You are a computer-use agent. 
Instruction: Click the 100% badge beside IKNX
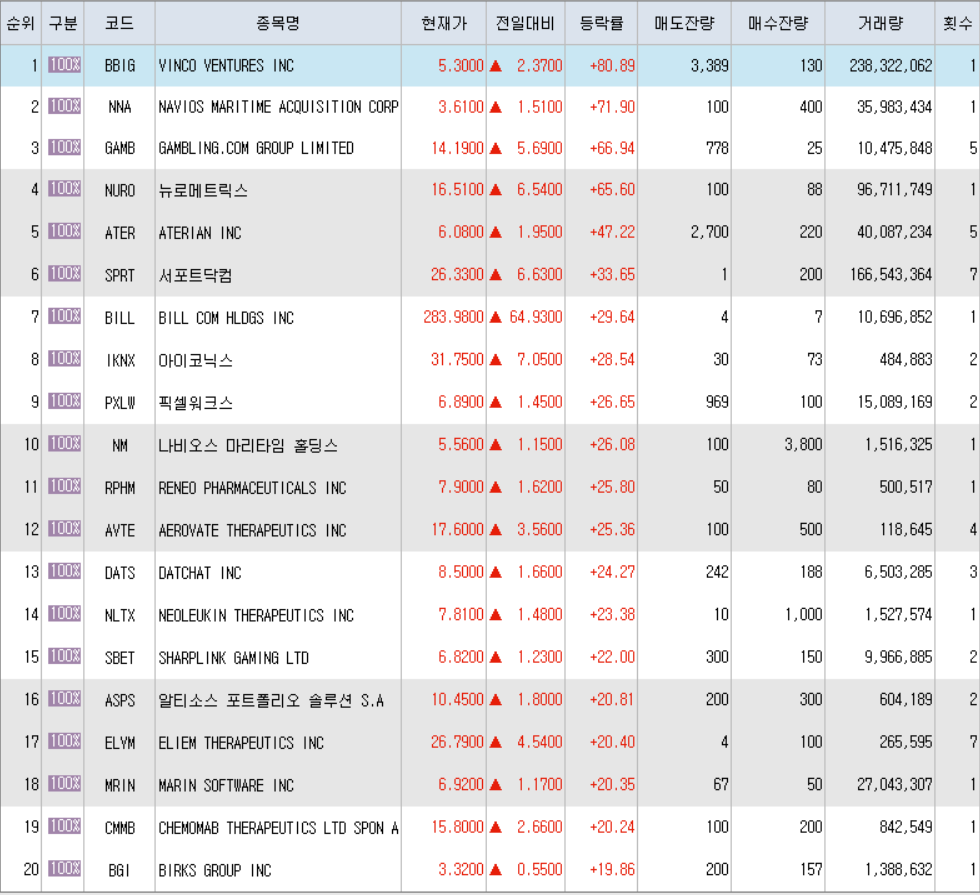(64, 358)
